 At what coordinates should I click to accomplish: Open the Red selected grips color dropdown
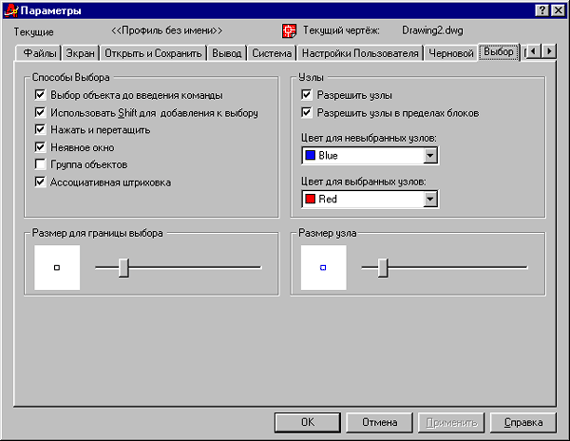(430, 199)
